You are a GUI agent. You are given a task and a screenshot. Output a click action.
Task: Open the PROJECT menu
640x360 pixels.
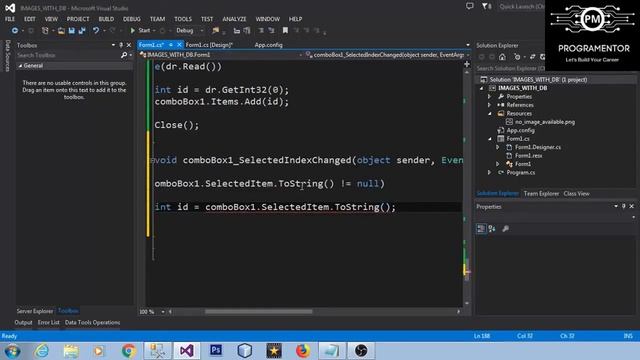(78, 19)
